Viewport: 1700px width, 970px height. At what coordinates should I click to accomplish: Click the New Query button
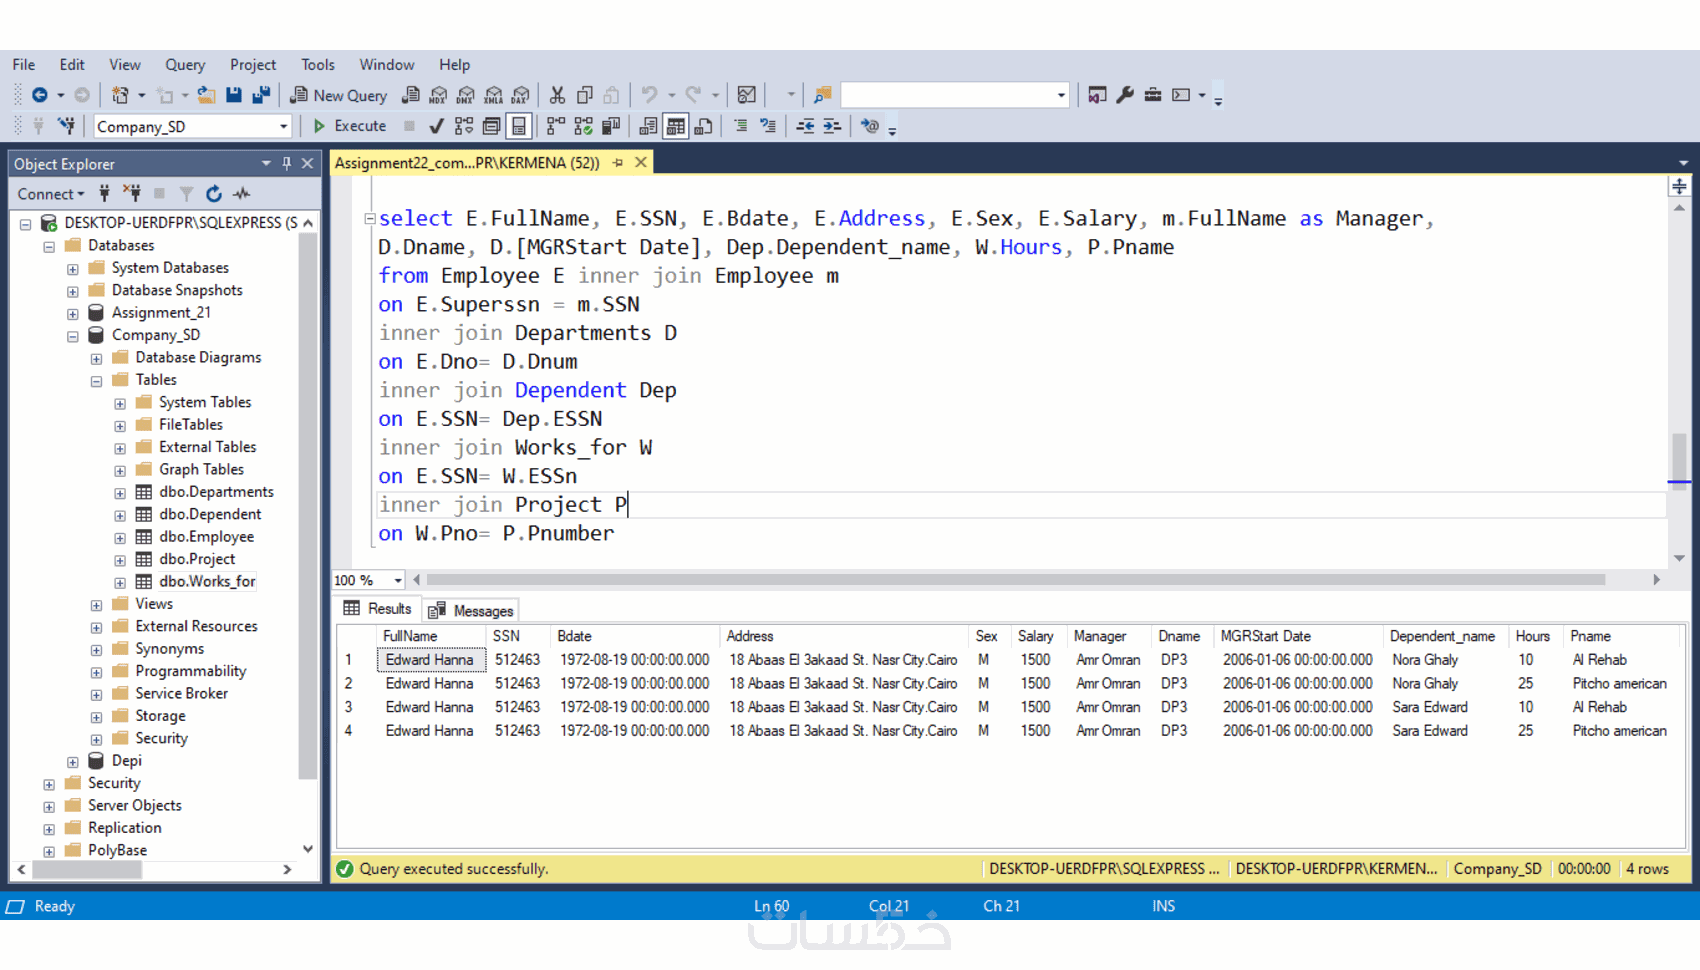point(338,95)
